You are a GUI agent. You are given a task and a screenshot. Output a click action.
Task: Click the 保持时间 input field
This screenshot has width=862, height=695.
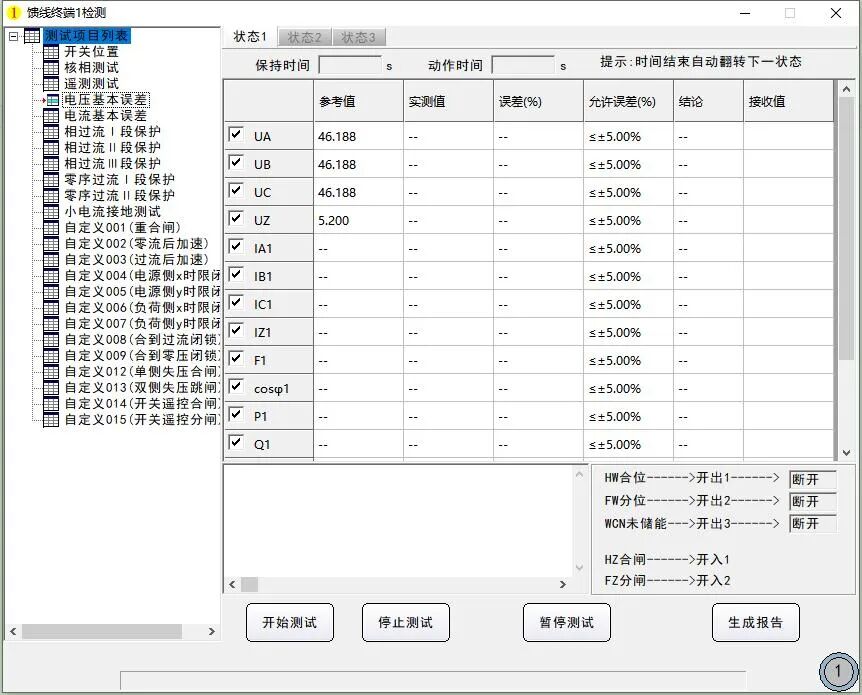(x=349, y=65)
